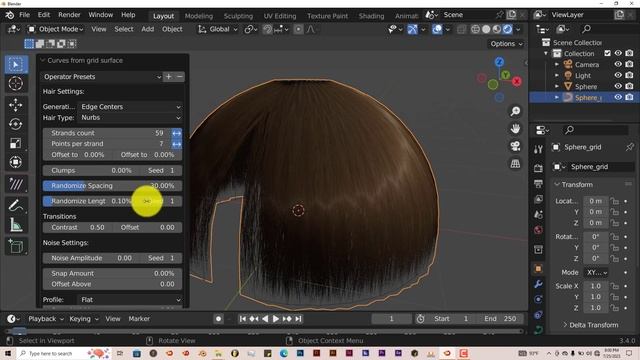The width and height of the screenshot is (640, 360).
Task: Select the Scale tool
Action: 16,143
